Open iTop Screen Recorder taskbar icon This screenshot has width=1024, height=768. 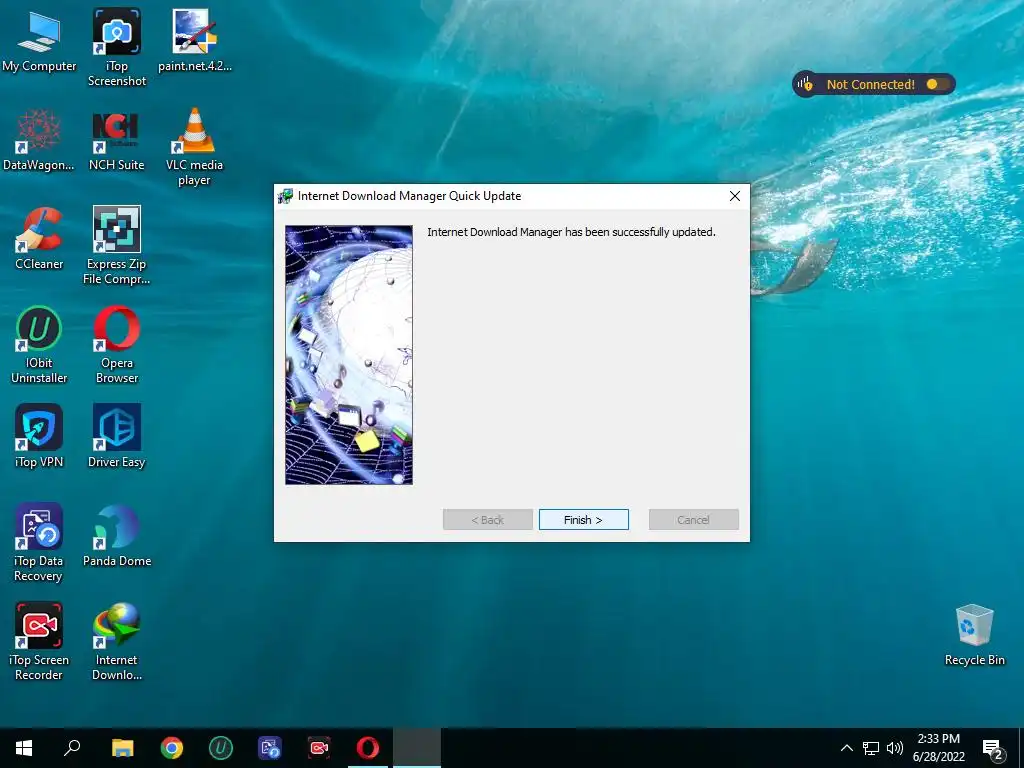319,748
